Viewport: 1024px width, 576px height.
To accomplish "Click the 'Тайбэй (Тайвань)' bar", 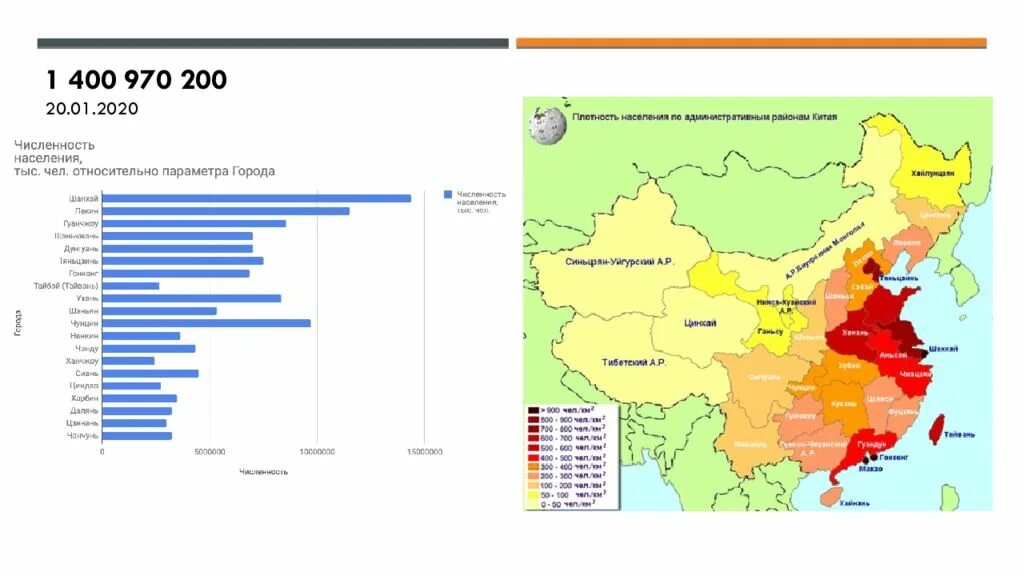I will pyautogui.click(x=131, y=286).
